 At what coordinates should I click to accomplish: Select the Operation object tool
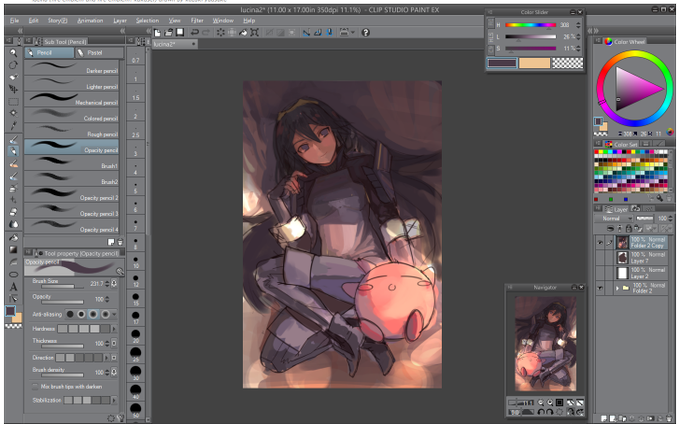pyautogui.click(x=13, y=77)
